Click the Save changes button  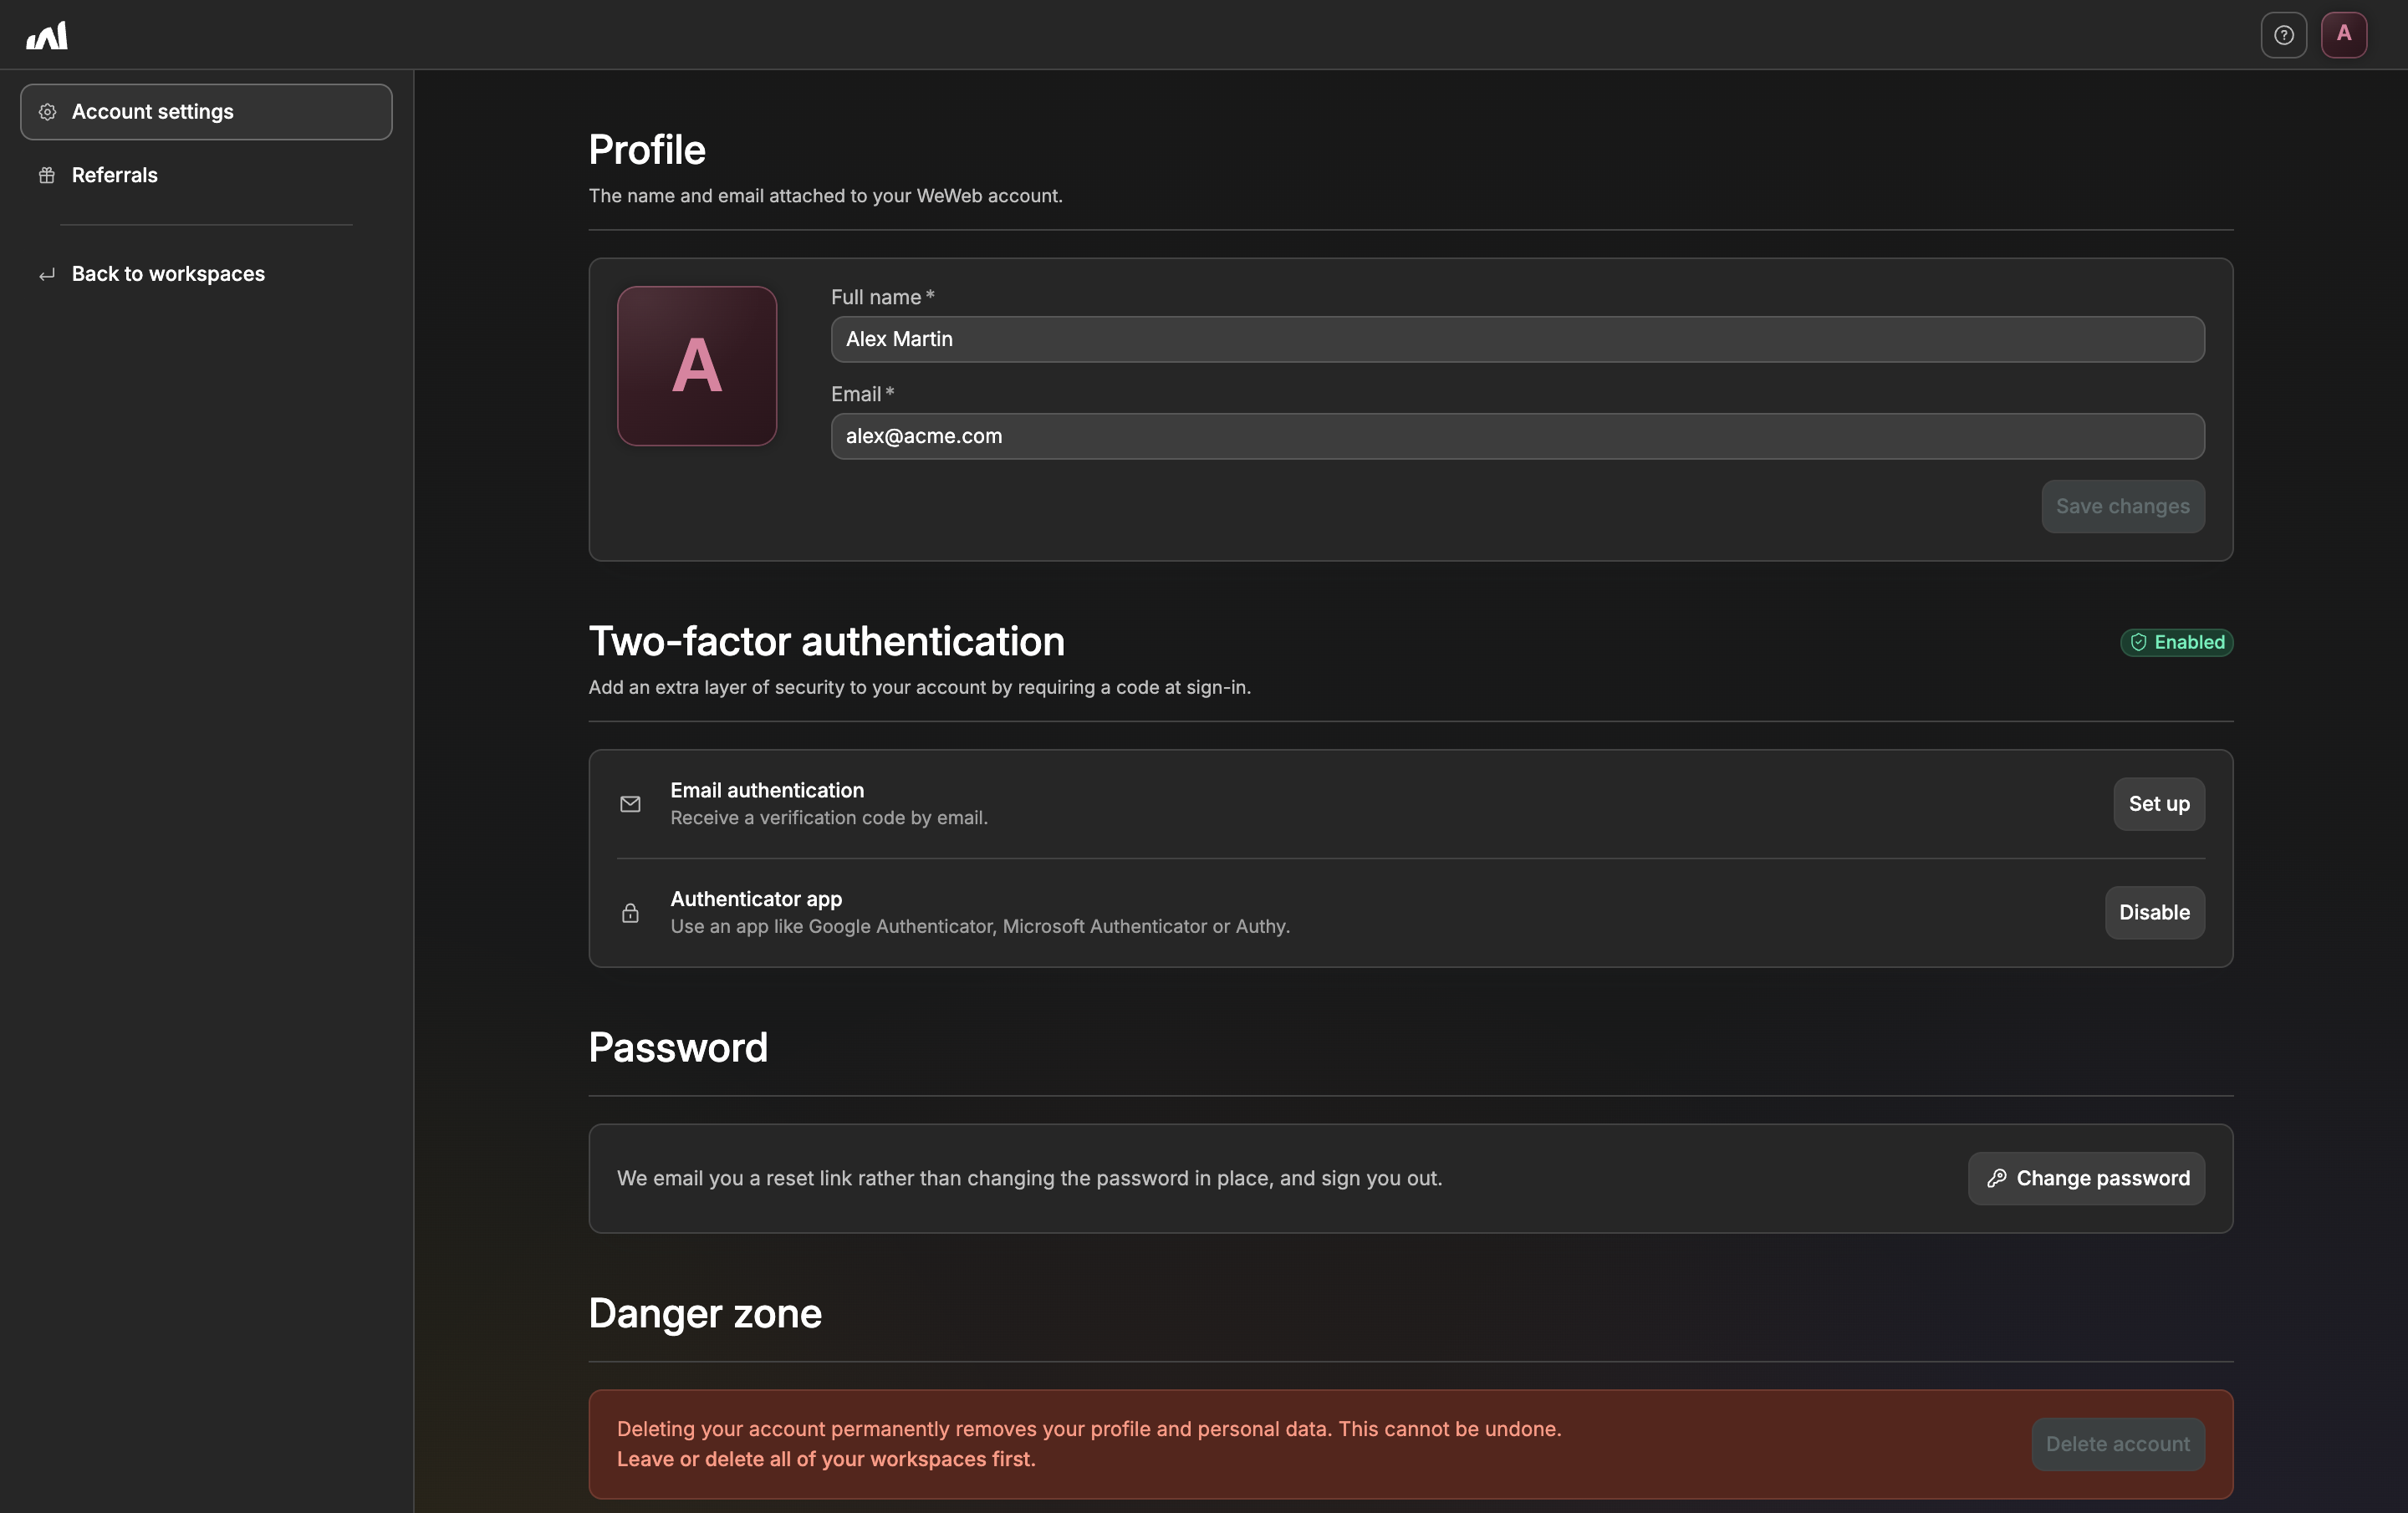[2122, 506]
